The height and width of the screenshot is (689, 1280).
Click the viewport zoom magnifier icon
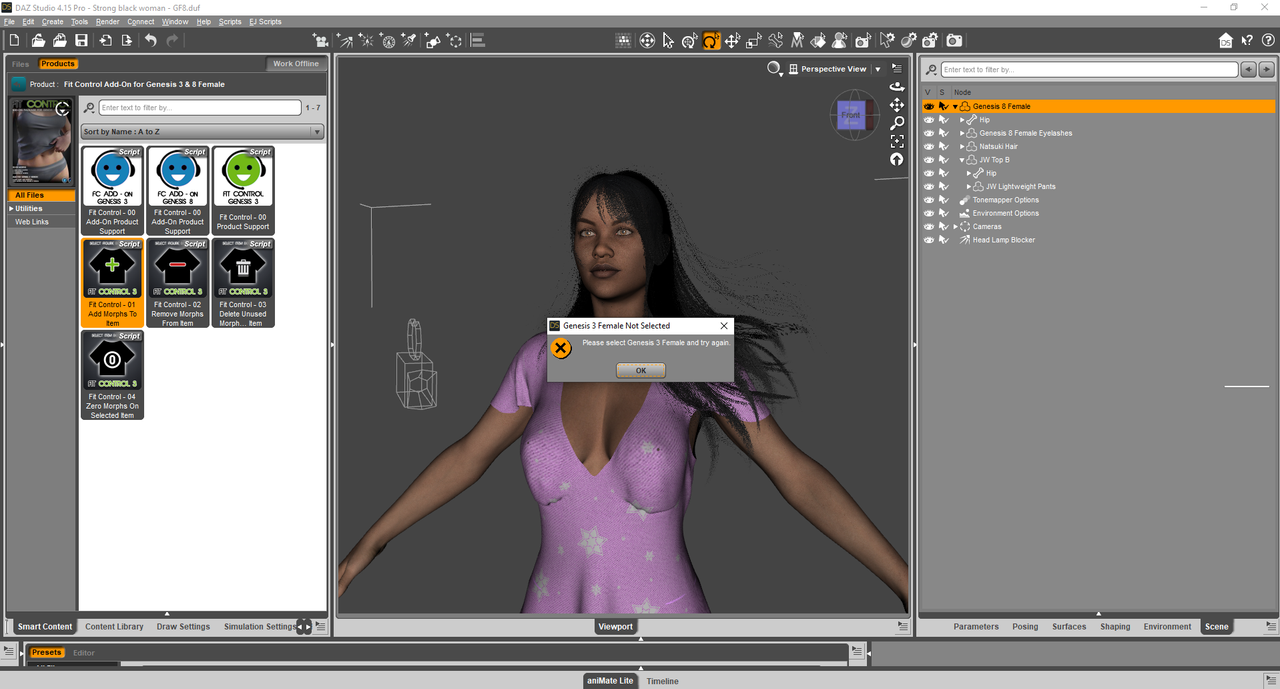(897, 123)
